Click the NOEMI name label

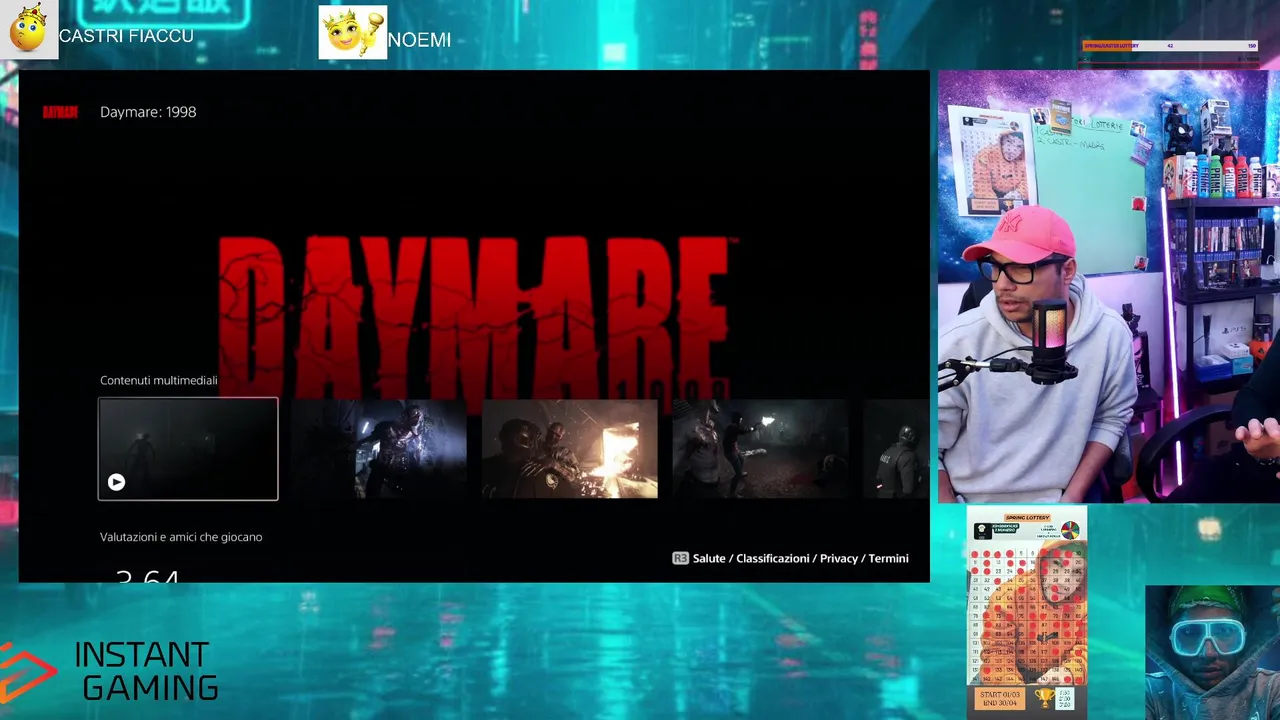pos(419,40)
